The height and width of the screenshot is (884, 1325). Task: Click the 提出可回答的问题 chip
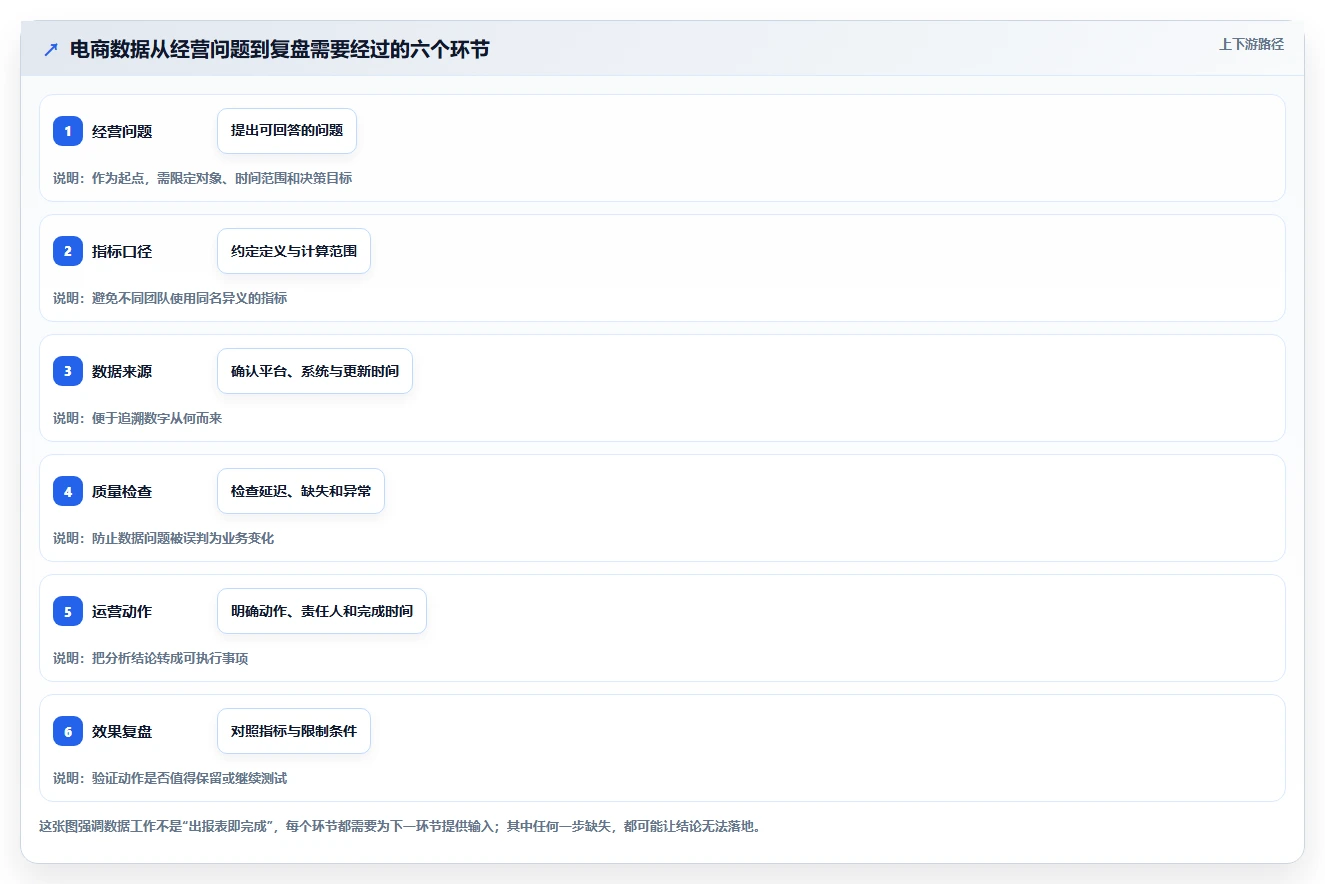287,131
